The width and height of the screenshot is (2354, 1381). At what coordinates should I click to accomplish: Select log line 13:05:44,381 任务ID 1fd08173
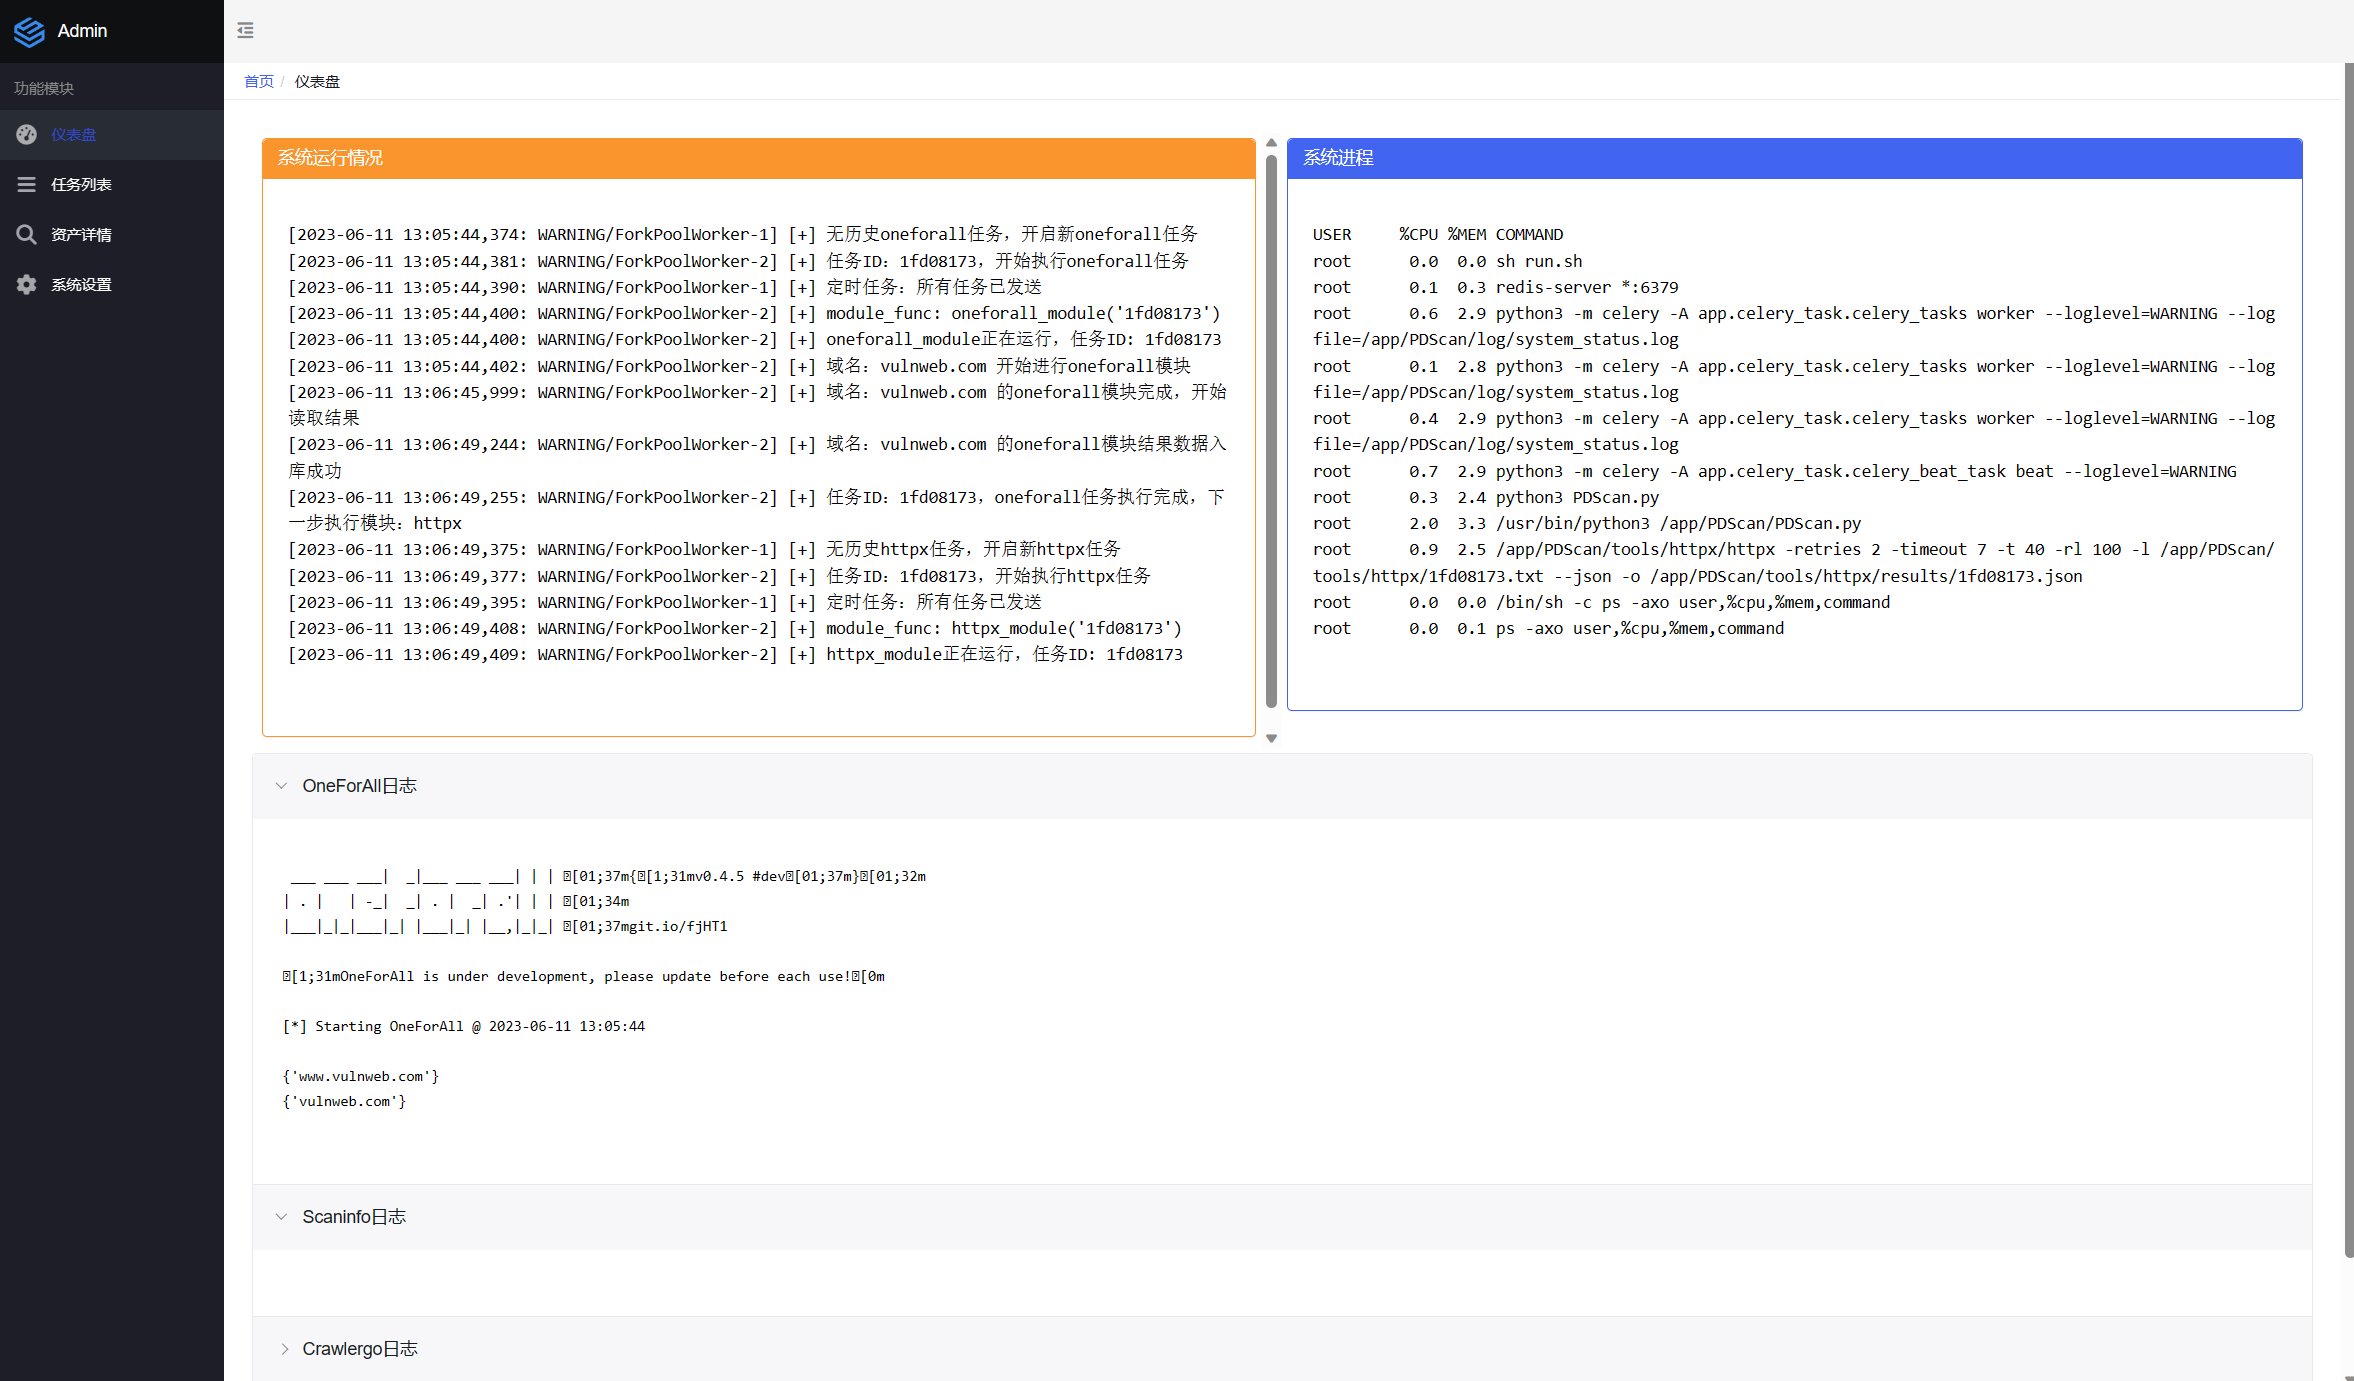pyautogui.click(x=739, y=261)
